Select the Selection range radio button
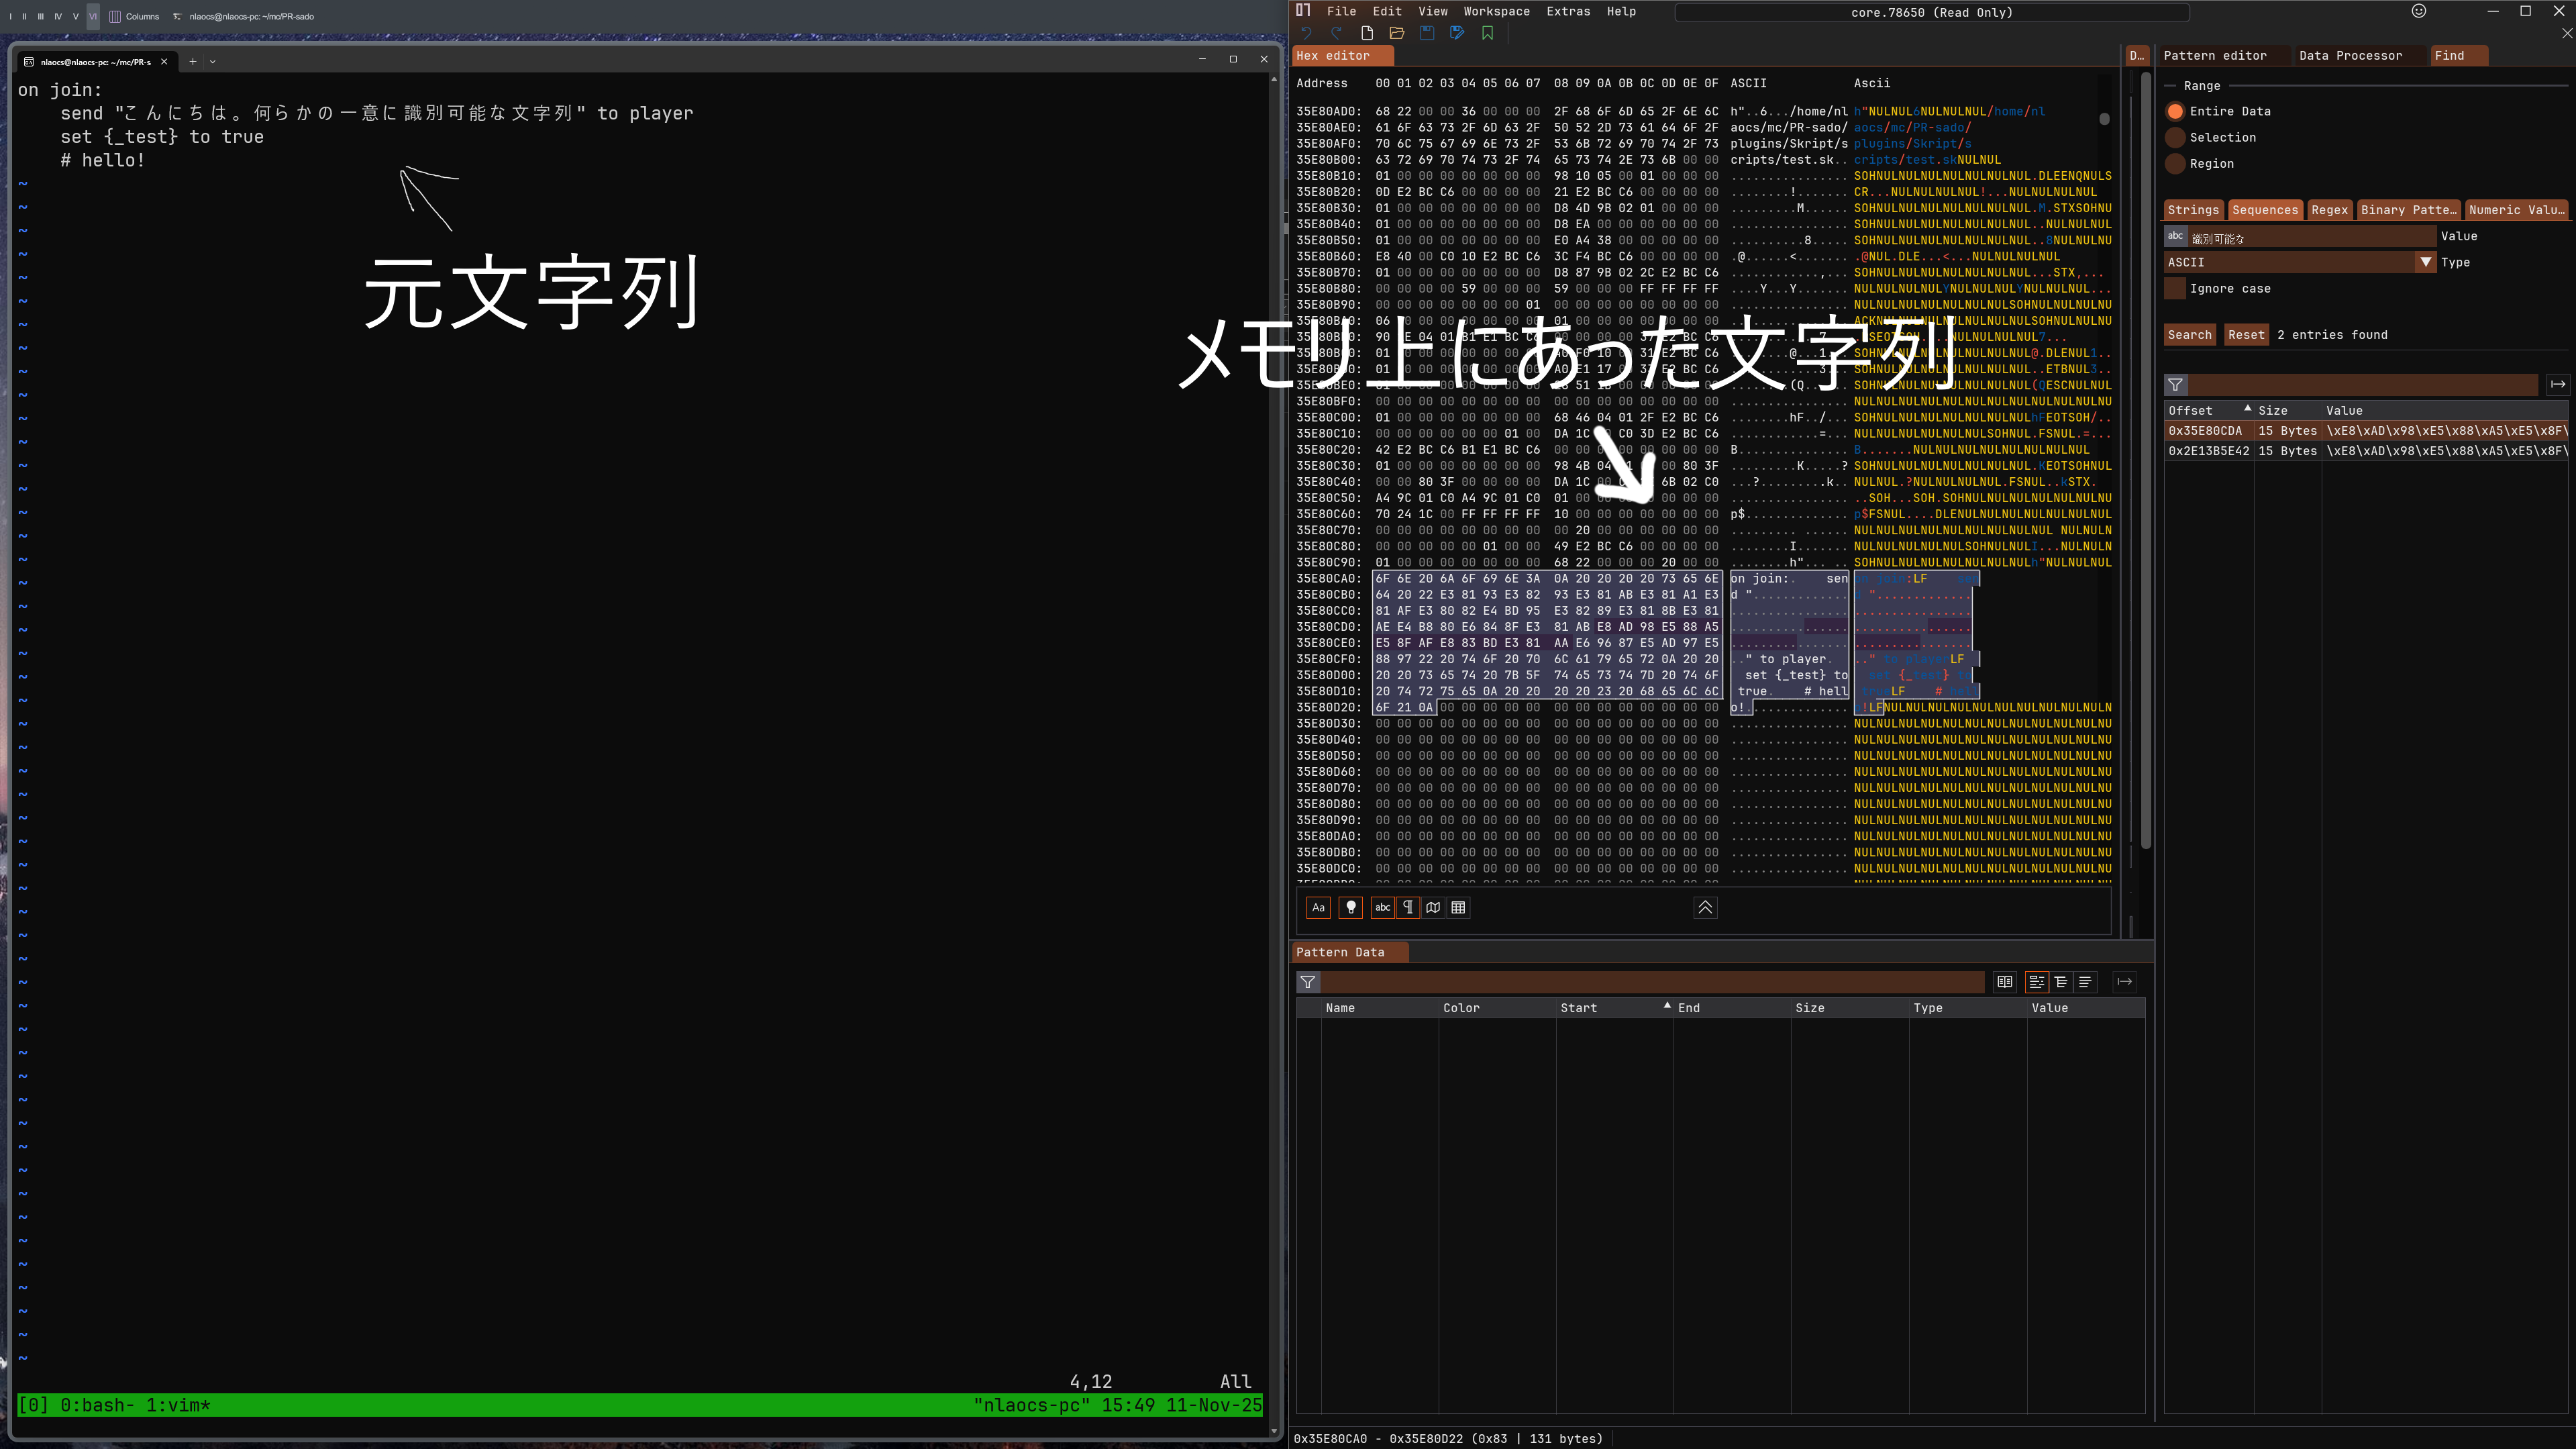 point(2175,137)
